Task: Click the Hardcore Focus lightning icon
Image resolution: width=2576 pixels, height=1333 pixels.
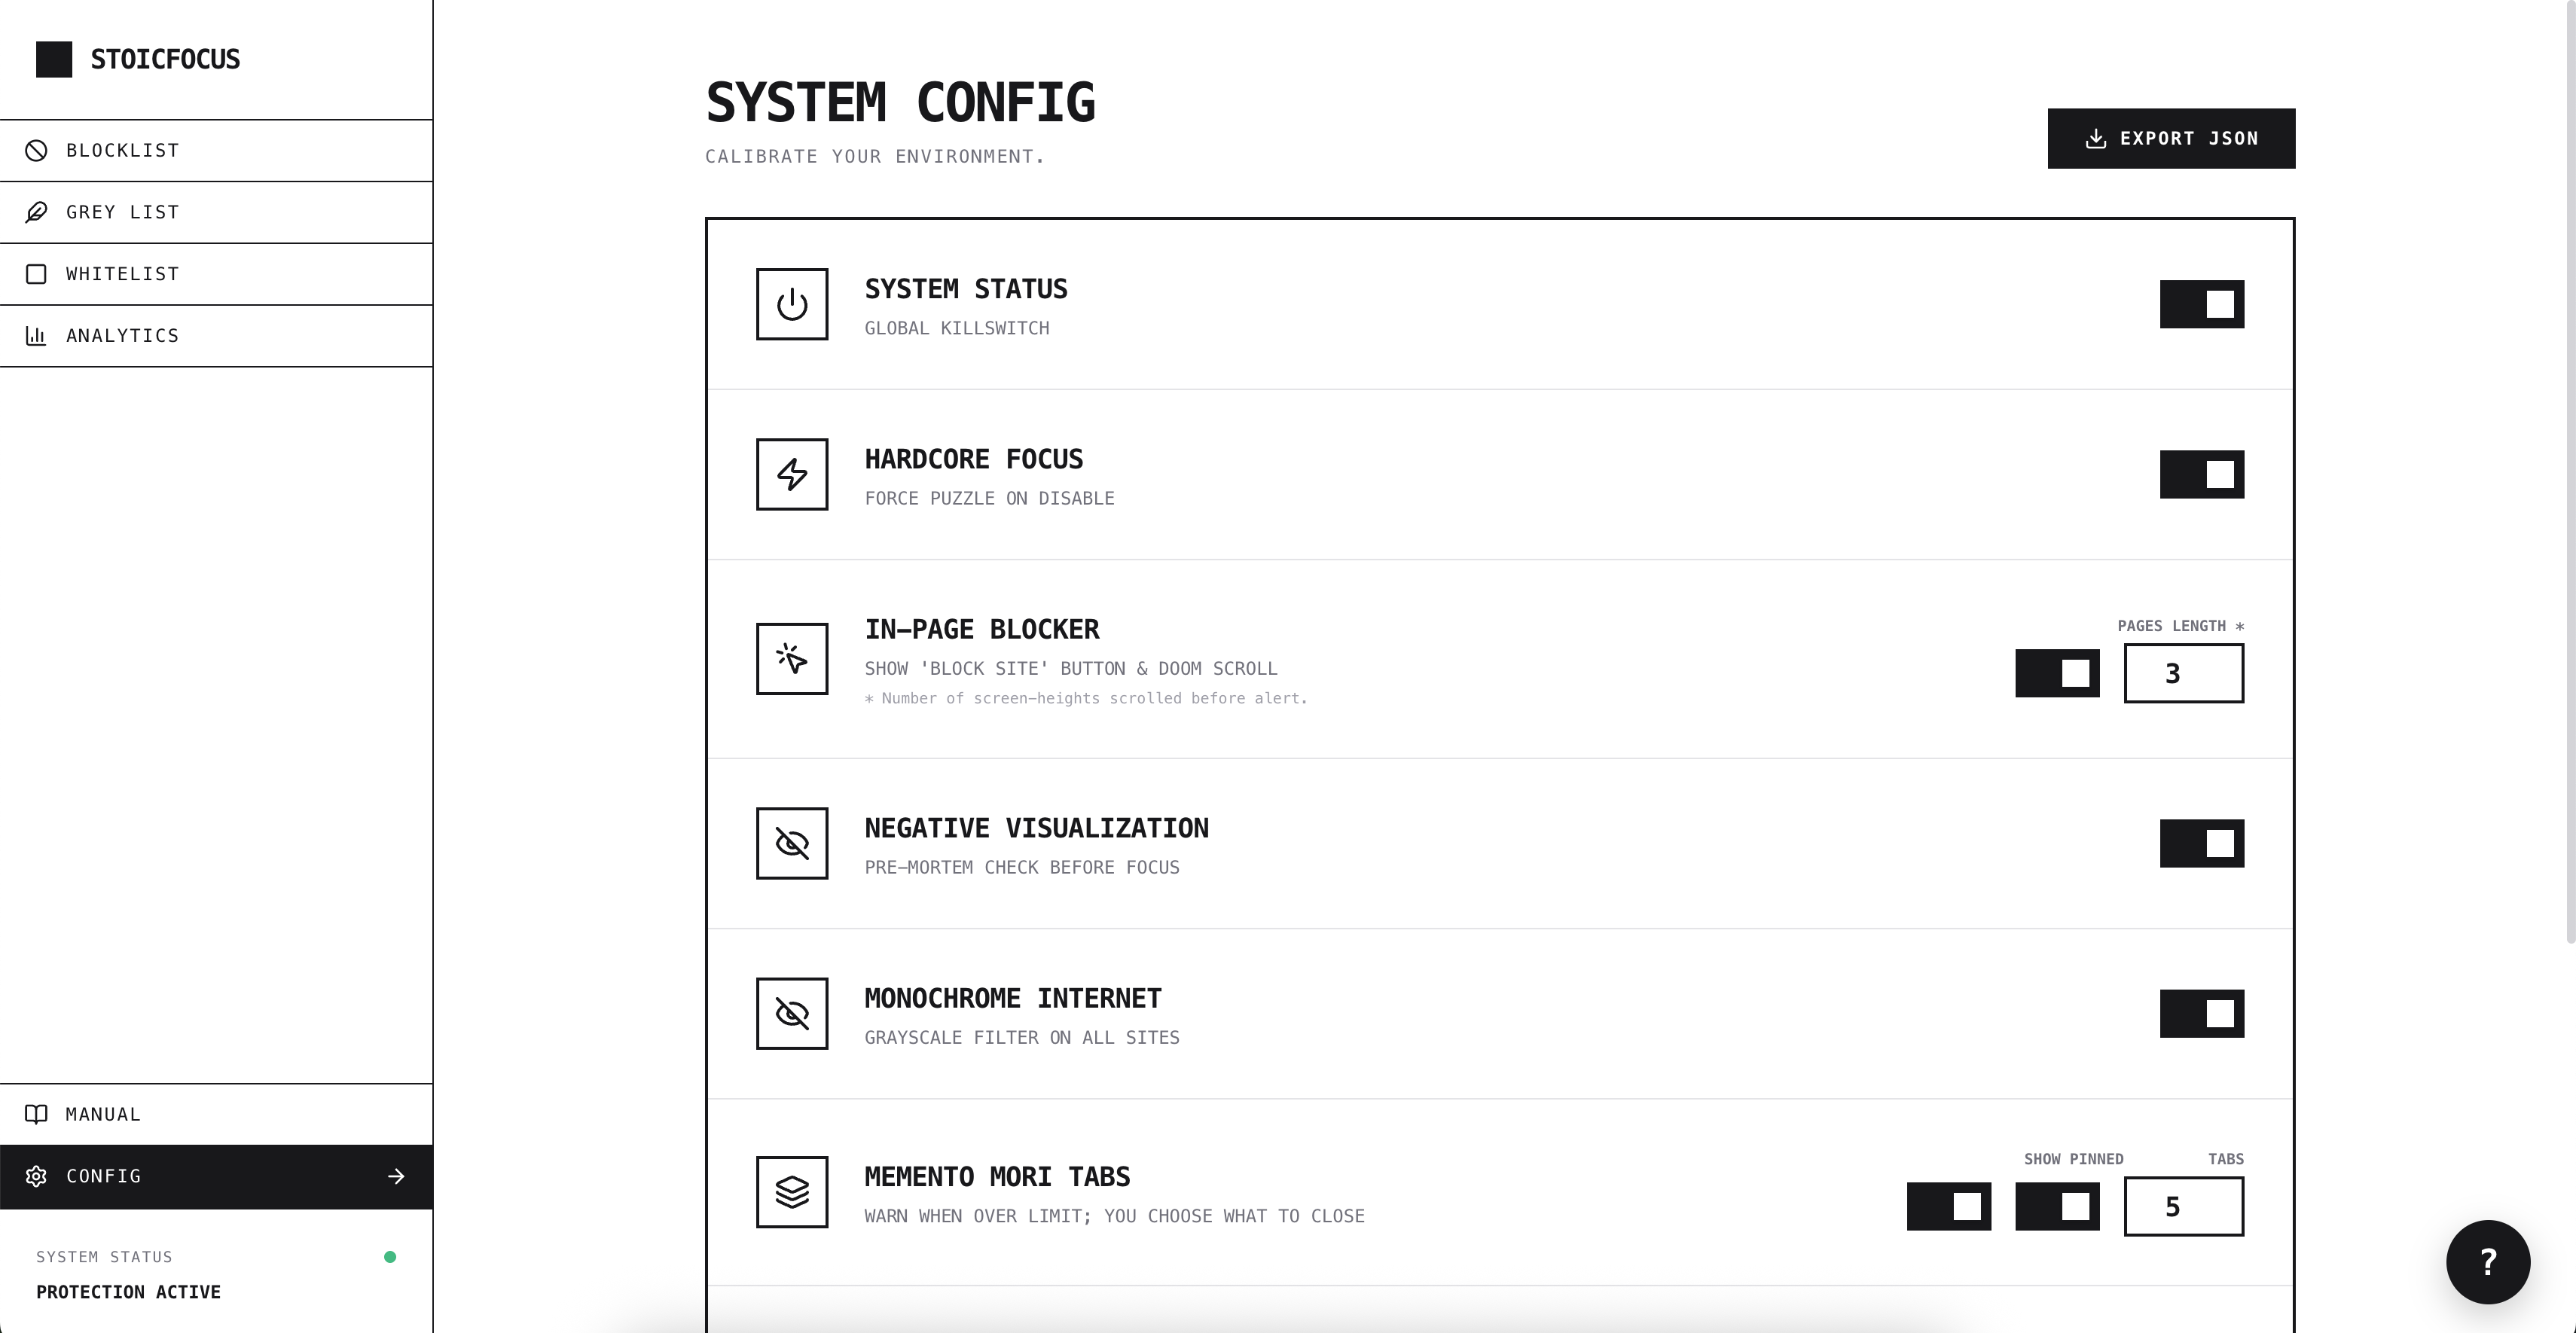Action: (792, 474)
